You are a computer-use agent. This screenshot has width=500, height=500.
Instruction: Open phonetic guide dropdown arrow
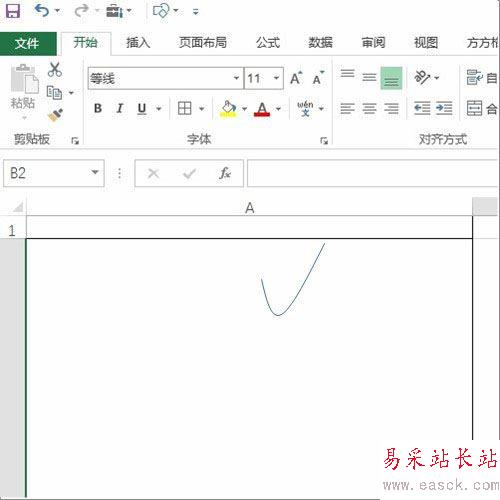click(321, 109)
